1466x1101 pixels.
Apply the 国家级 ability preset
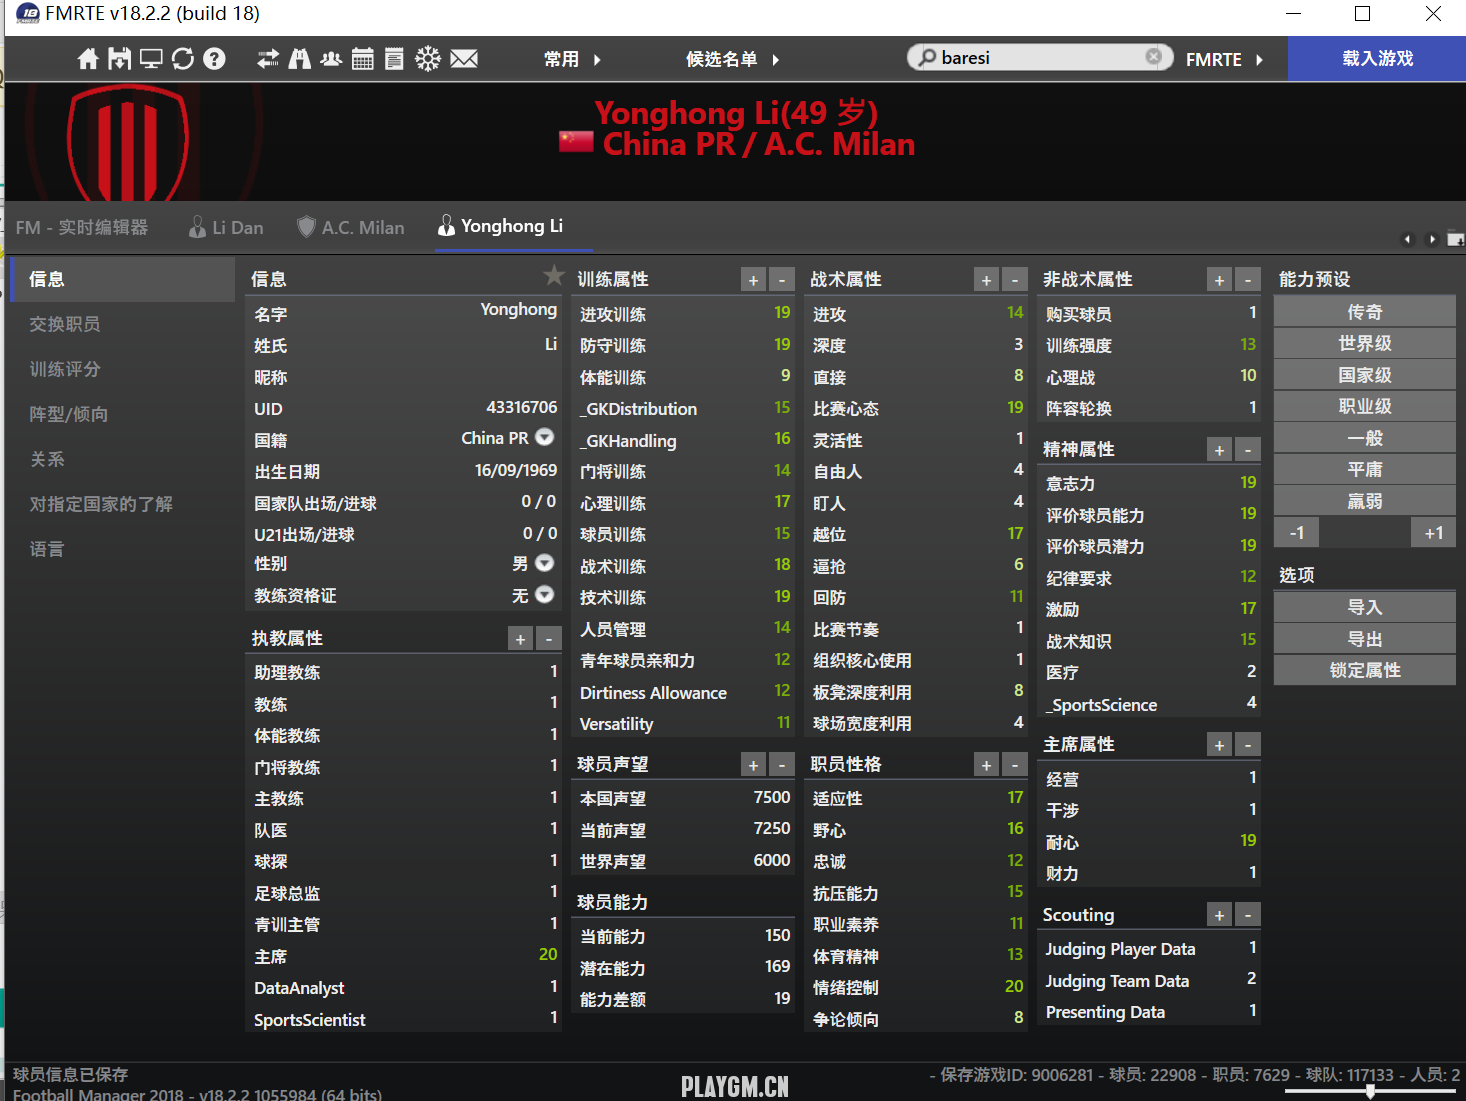click(1365, 375)
